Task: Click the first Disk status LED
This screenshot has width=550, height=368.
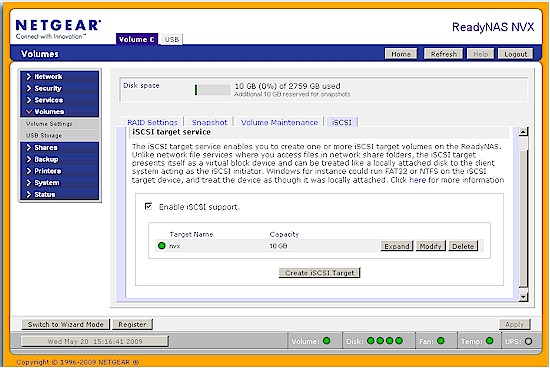Action: pyautogui.click(x=371, y=341)
